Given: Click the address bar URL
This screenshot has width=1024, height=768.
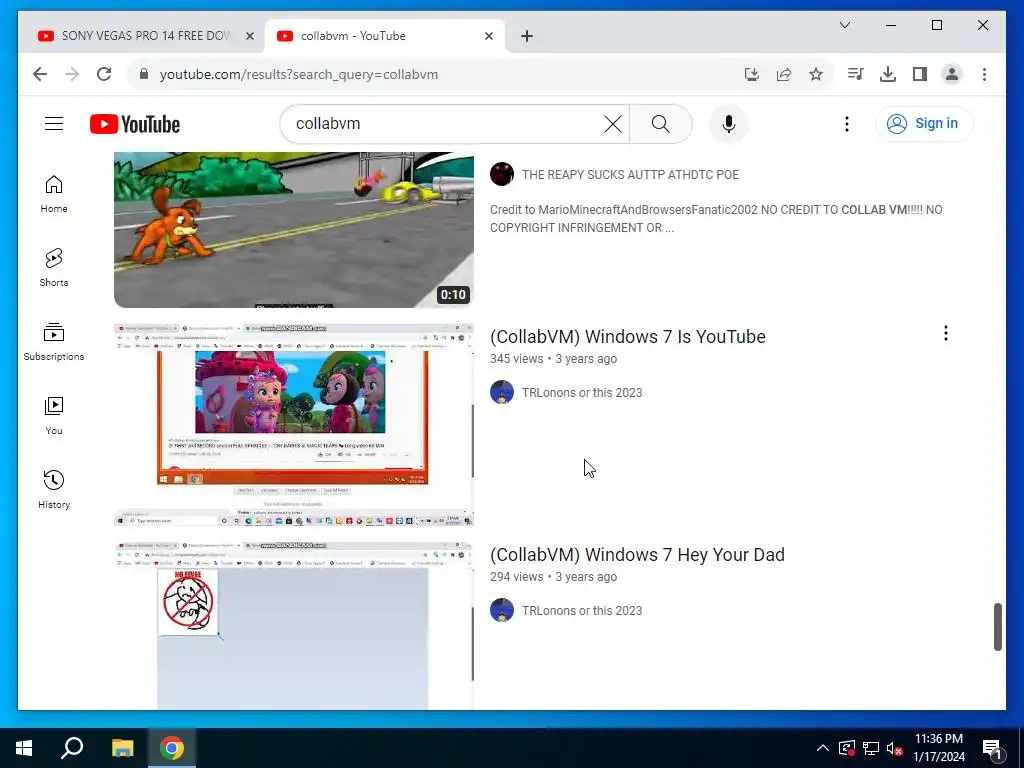Looking at the screenshot, I should pyautogui.click(x=298, y=74).
